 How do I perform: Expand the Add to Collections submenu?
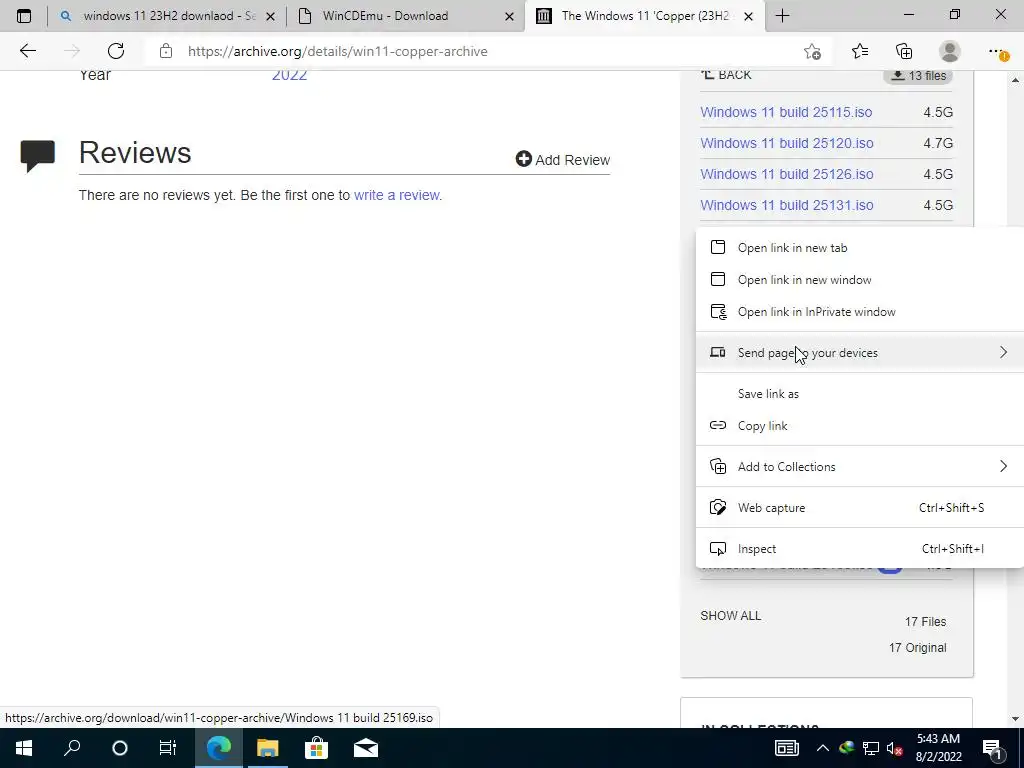(859, 466)
